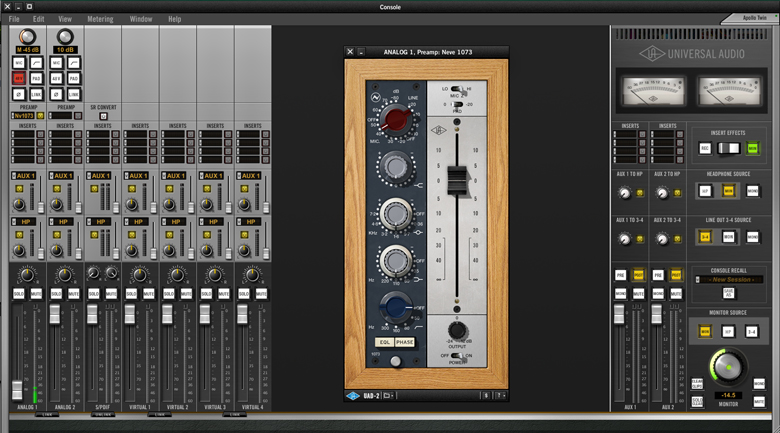Click the PHASE button on Neve 1073
This screenshot has height=433, width=780.
click(404, 342)
